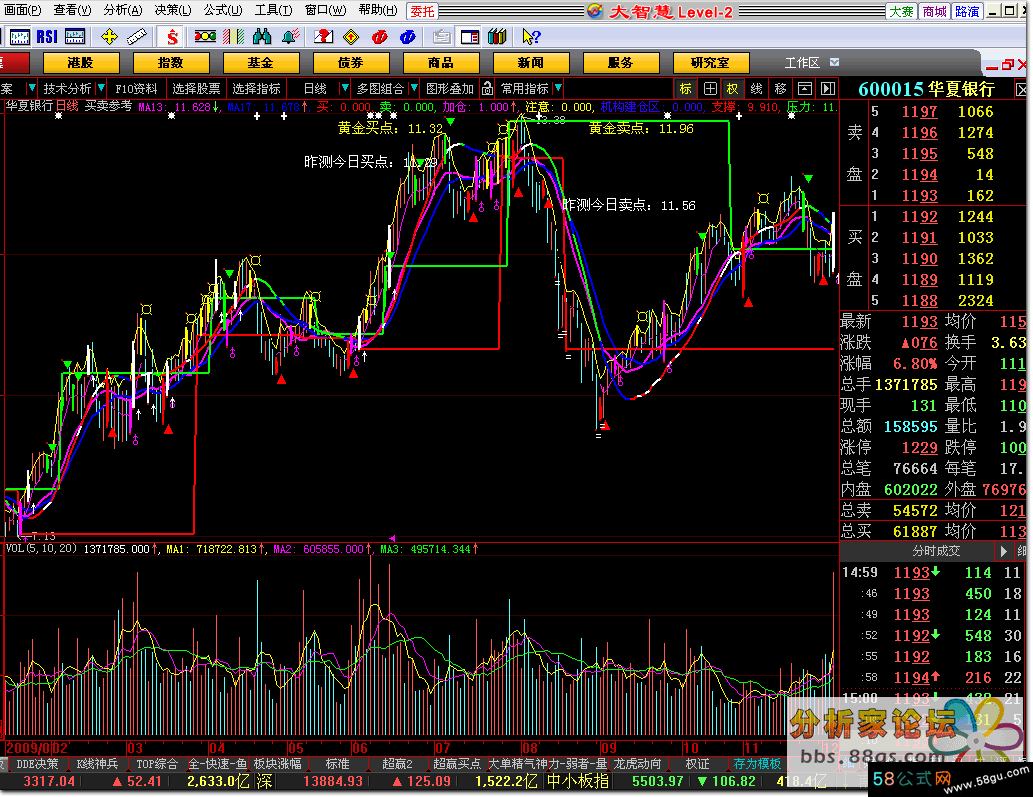This screenshot has height=797, width=1033.
Task: Toggle the lock beside 图形叠加
Action: [x=487, y=88]
